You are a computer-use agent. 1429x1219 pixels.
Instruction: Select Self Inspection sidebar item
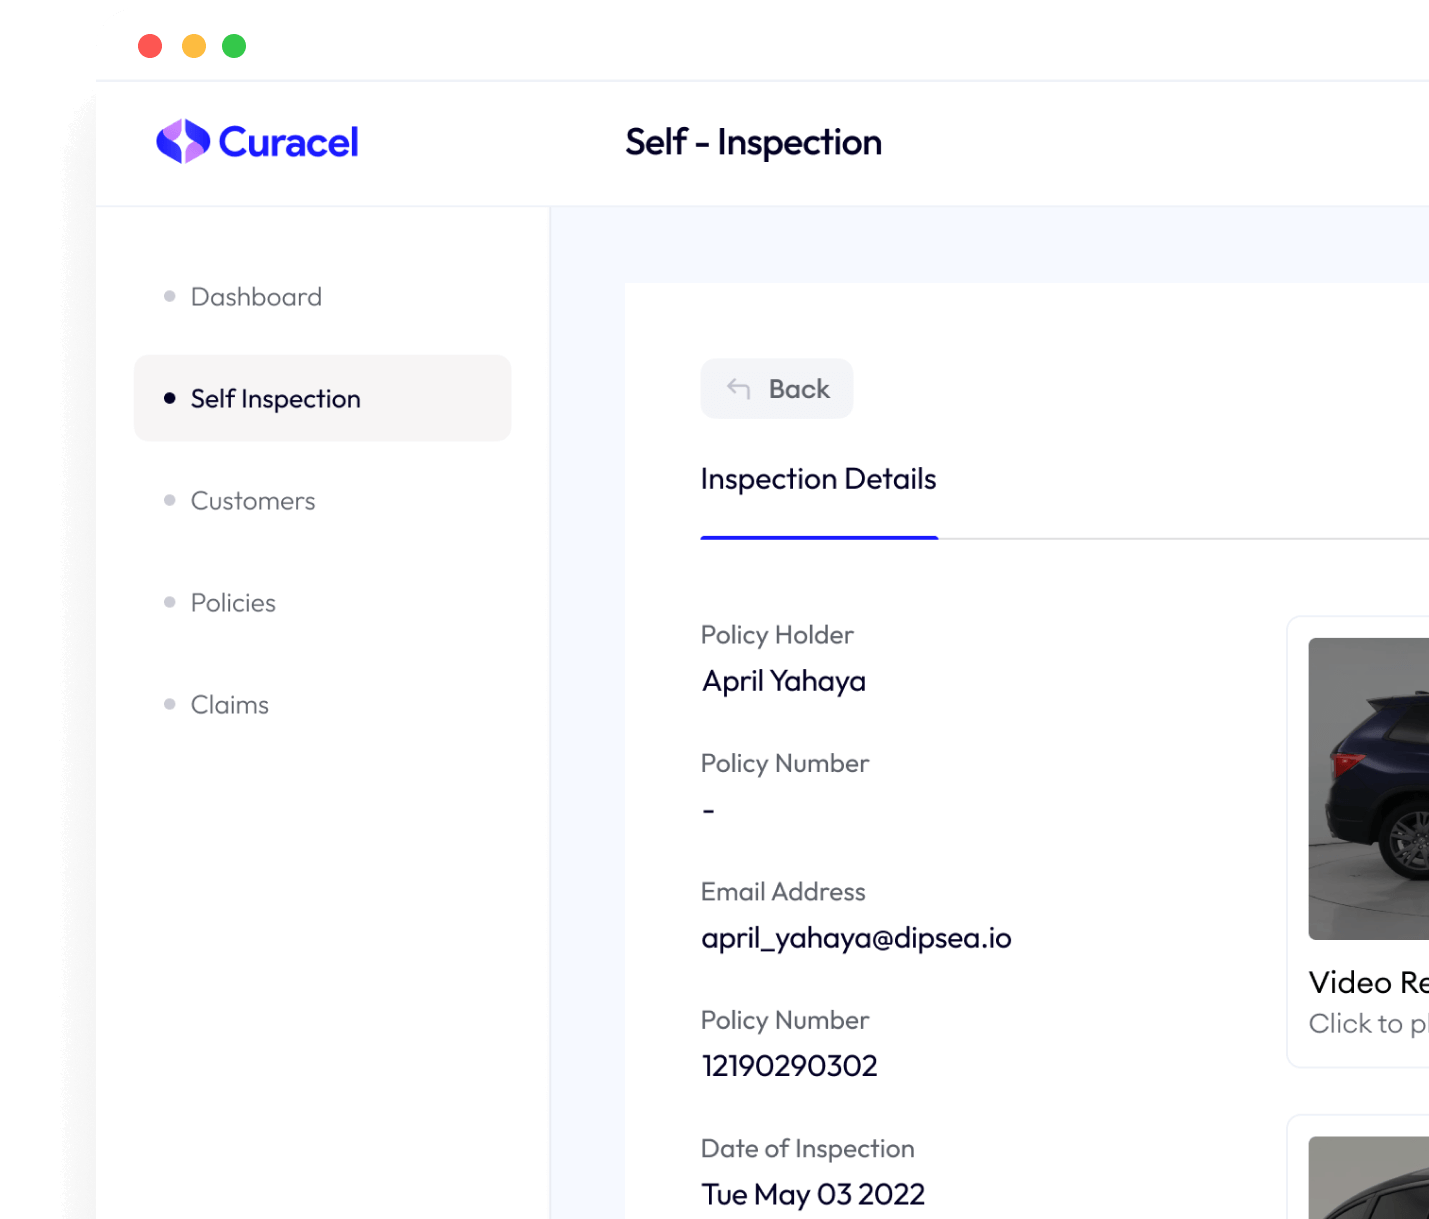(x=275, y=399)
